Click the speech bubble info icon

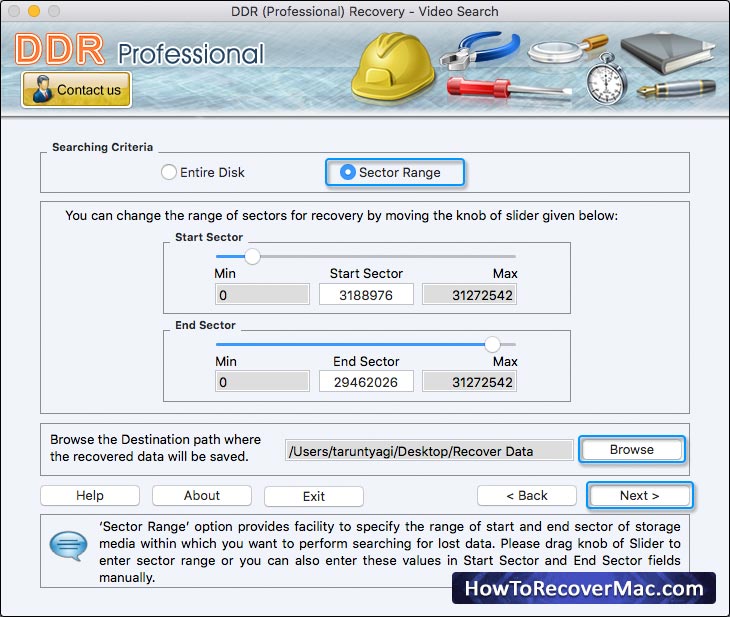(68, 545)
